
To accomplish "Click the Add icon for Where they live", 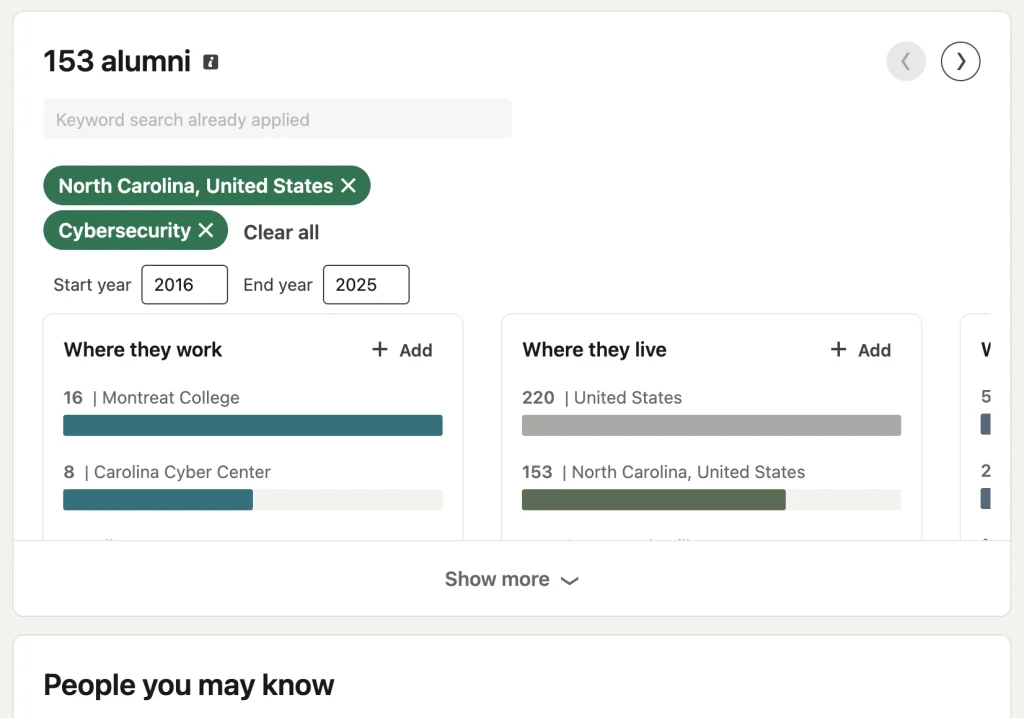I will pyautogui.click(x=860, y=350).
